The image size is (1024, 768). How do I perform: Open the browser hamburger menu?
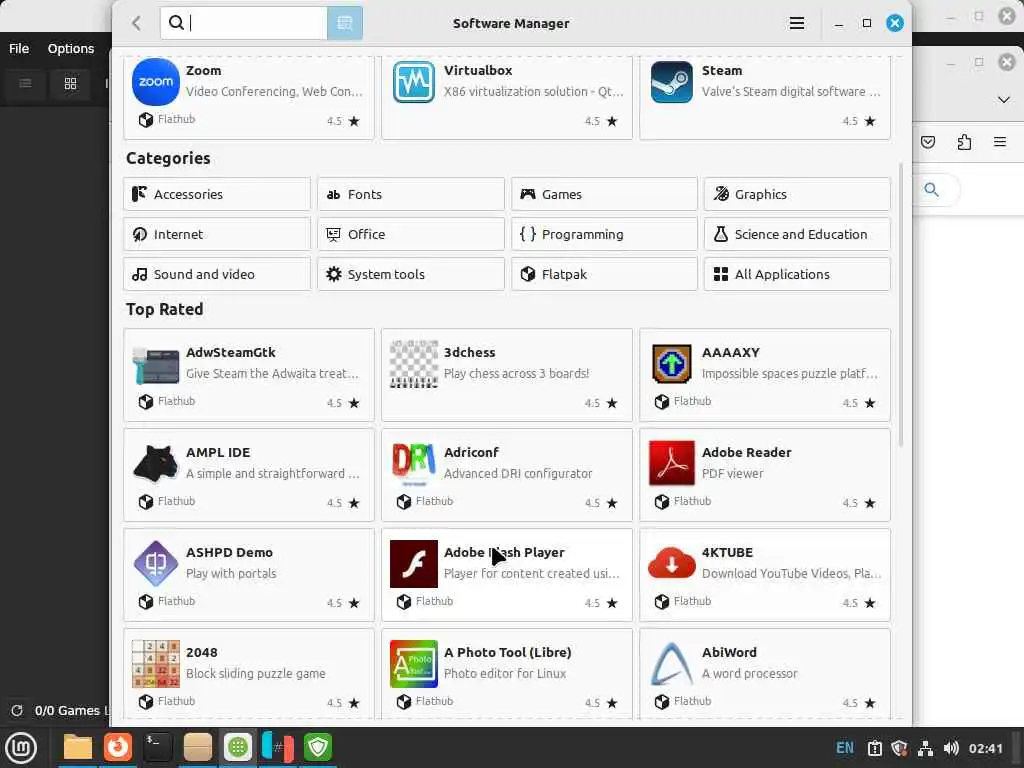click(1000, 142)
